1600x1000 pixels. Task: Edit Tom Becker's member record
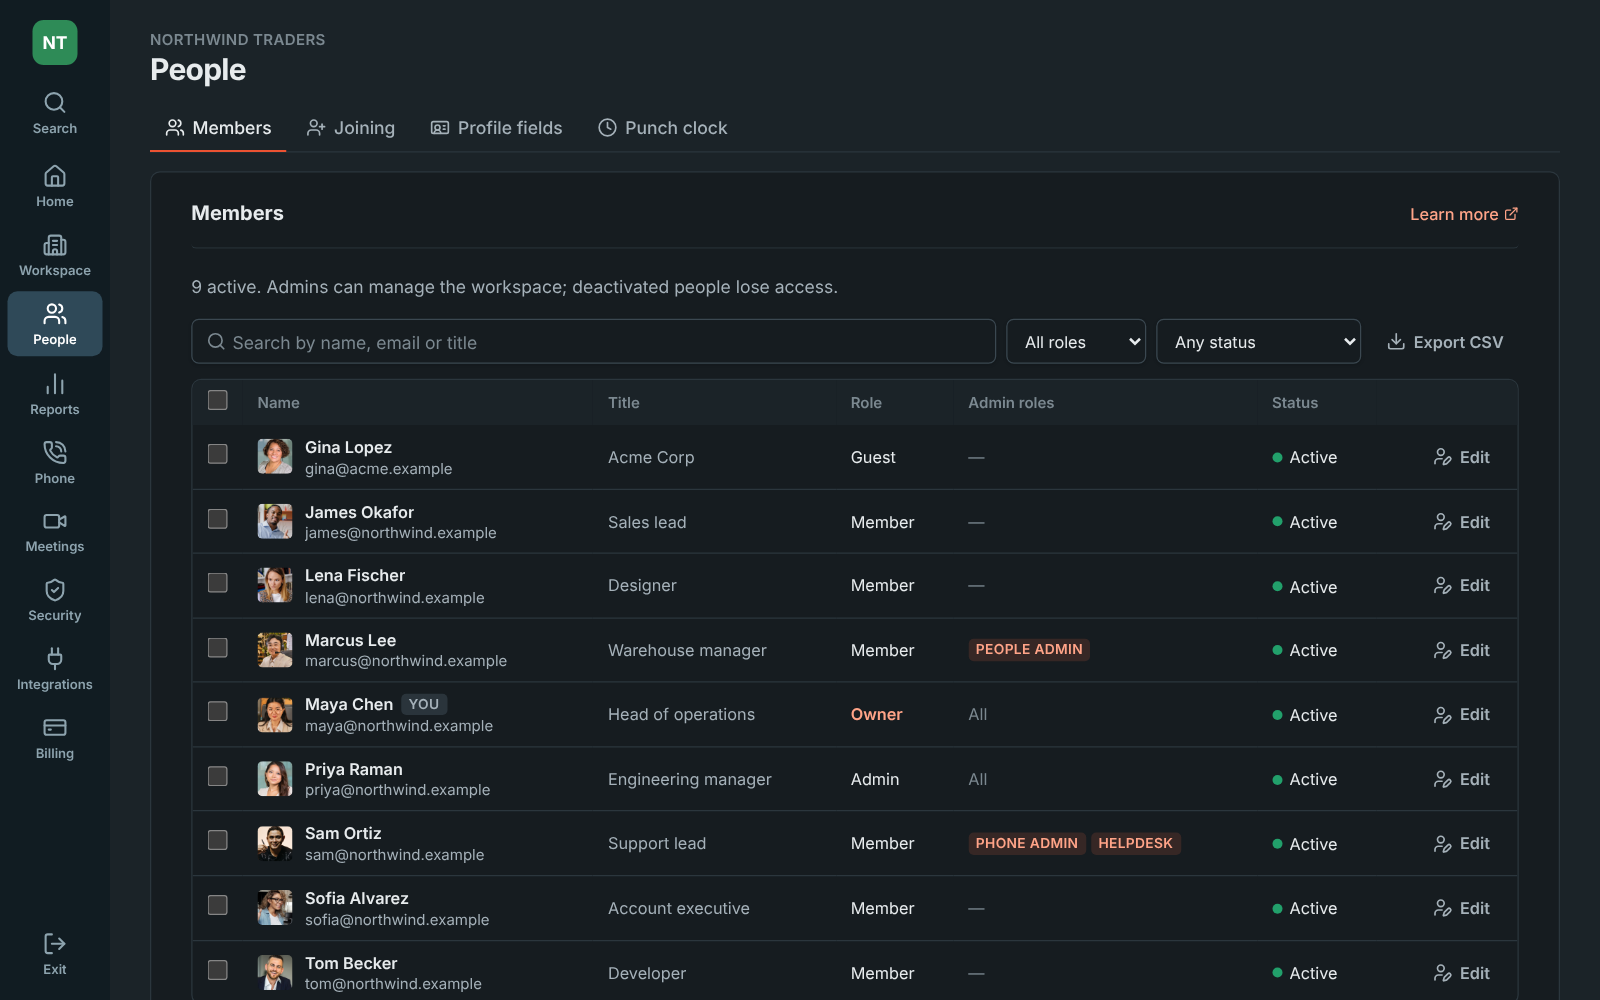click(x=1462, y=973)
